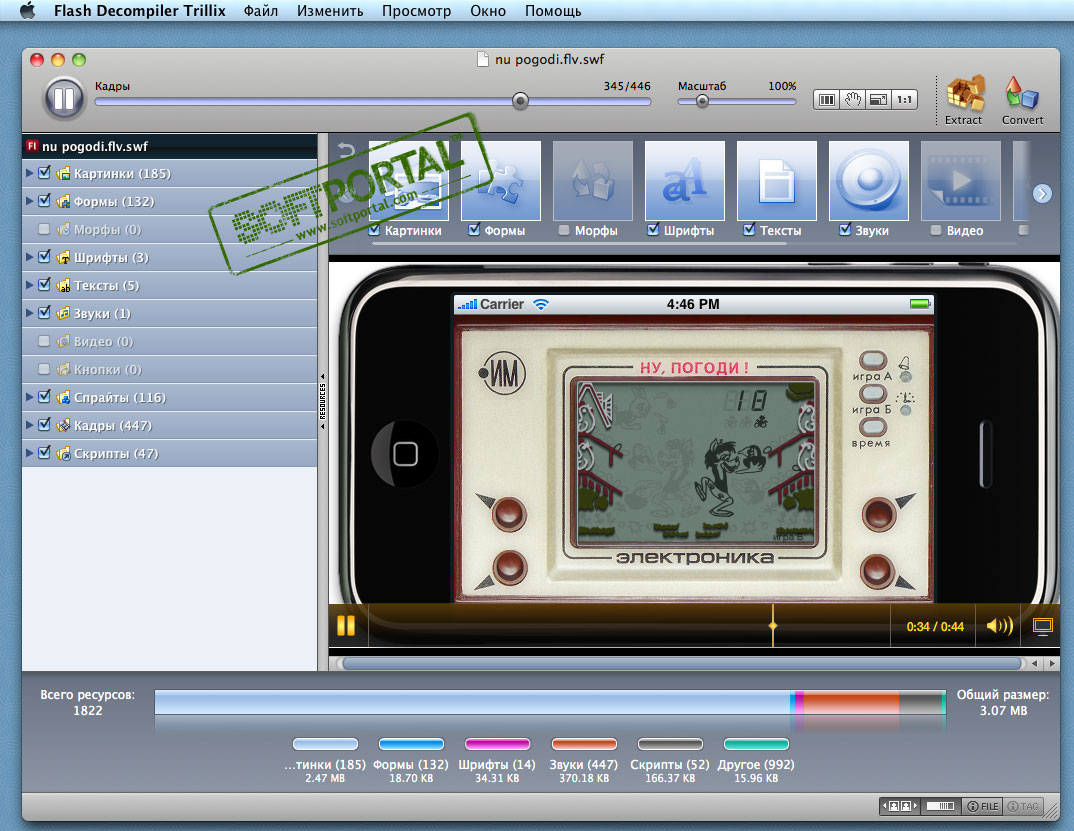Click the horizontal scrollbar below preview

pyautogui.click(x=682, y=663)
